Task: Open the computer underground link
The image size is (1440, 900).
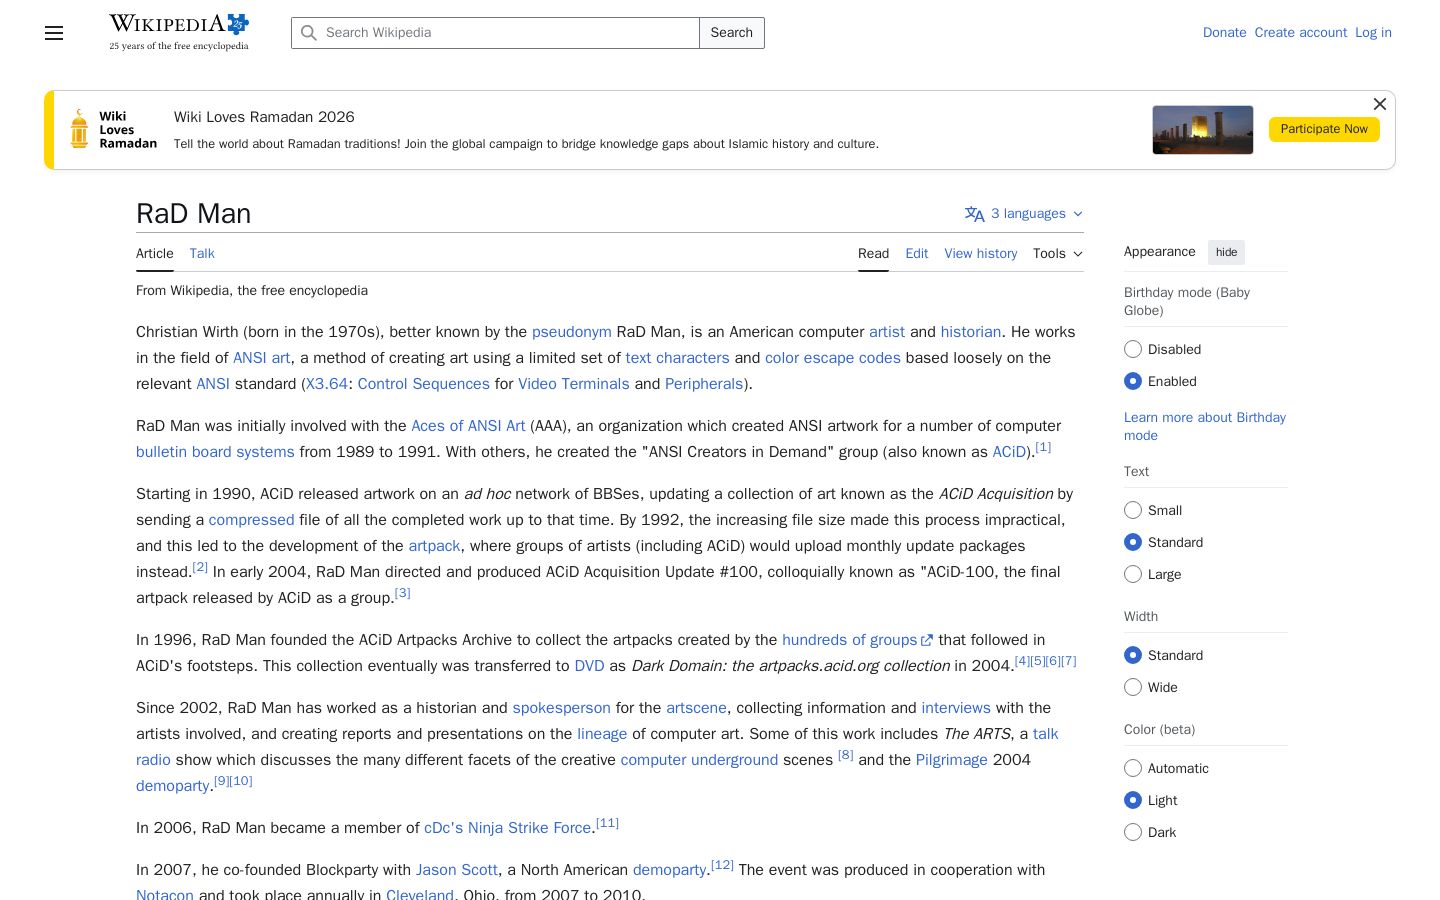Action: [x=699, y=760]
